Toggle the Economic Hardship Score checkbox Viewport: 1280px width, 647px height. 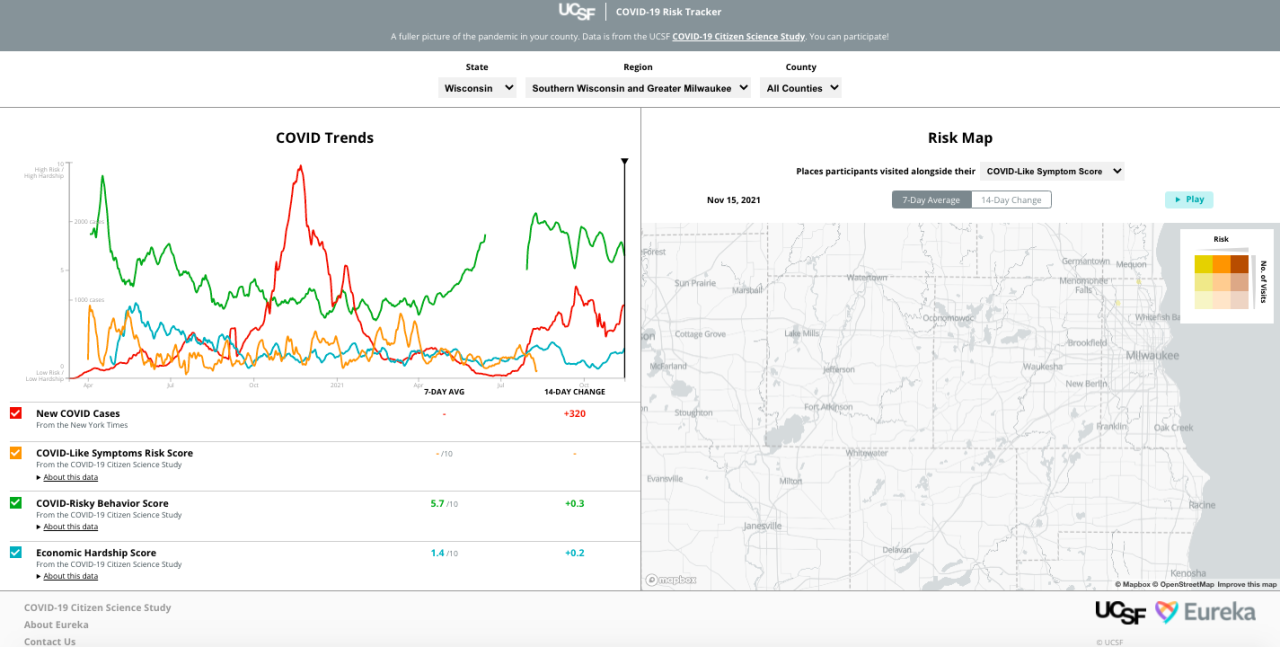pos(16,552)
